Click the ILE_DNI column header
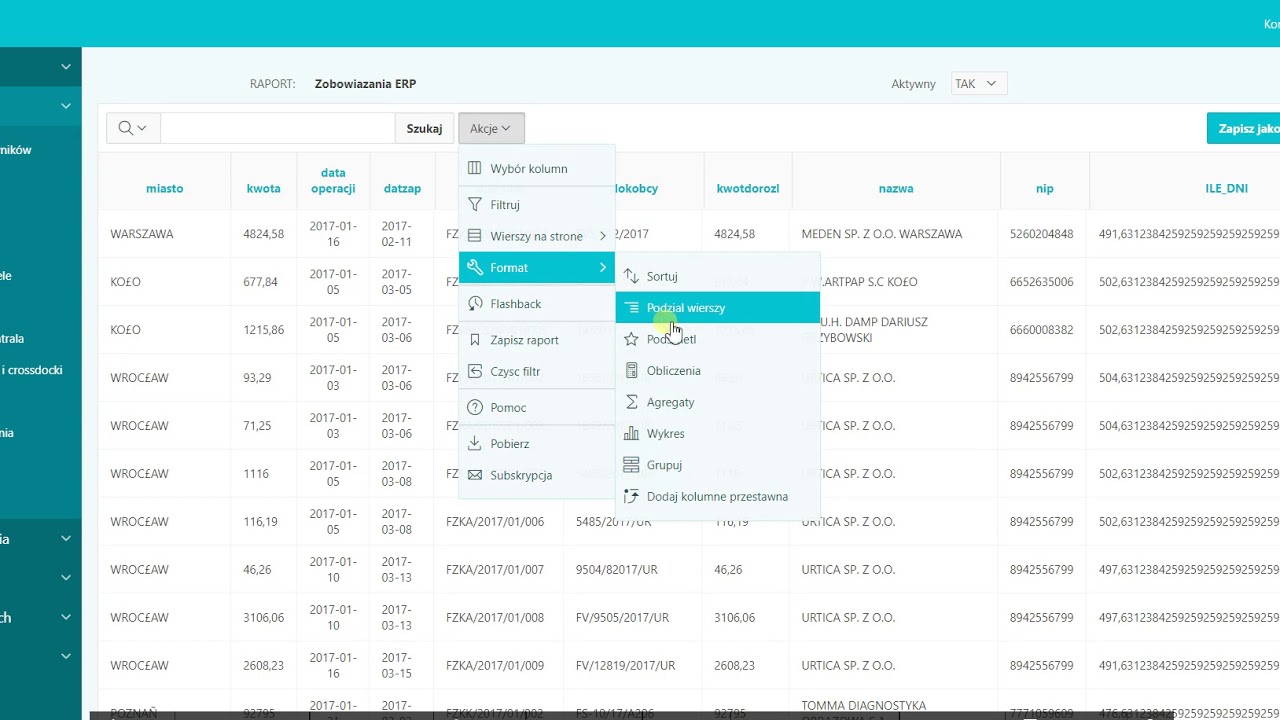This screenshot has width=1280, height=720. pyautogui.click(x=1226, y=188)
